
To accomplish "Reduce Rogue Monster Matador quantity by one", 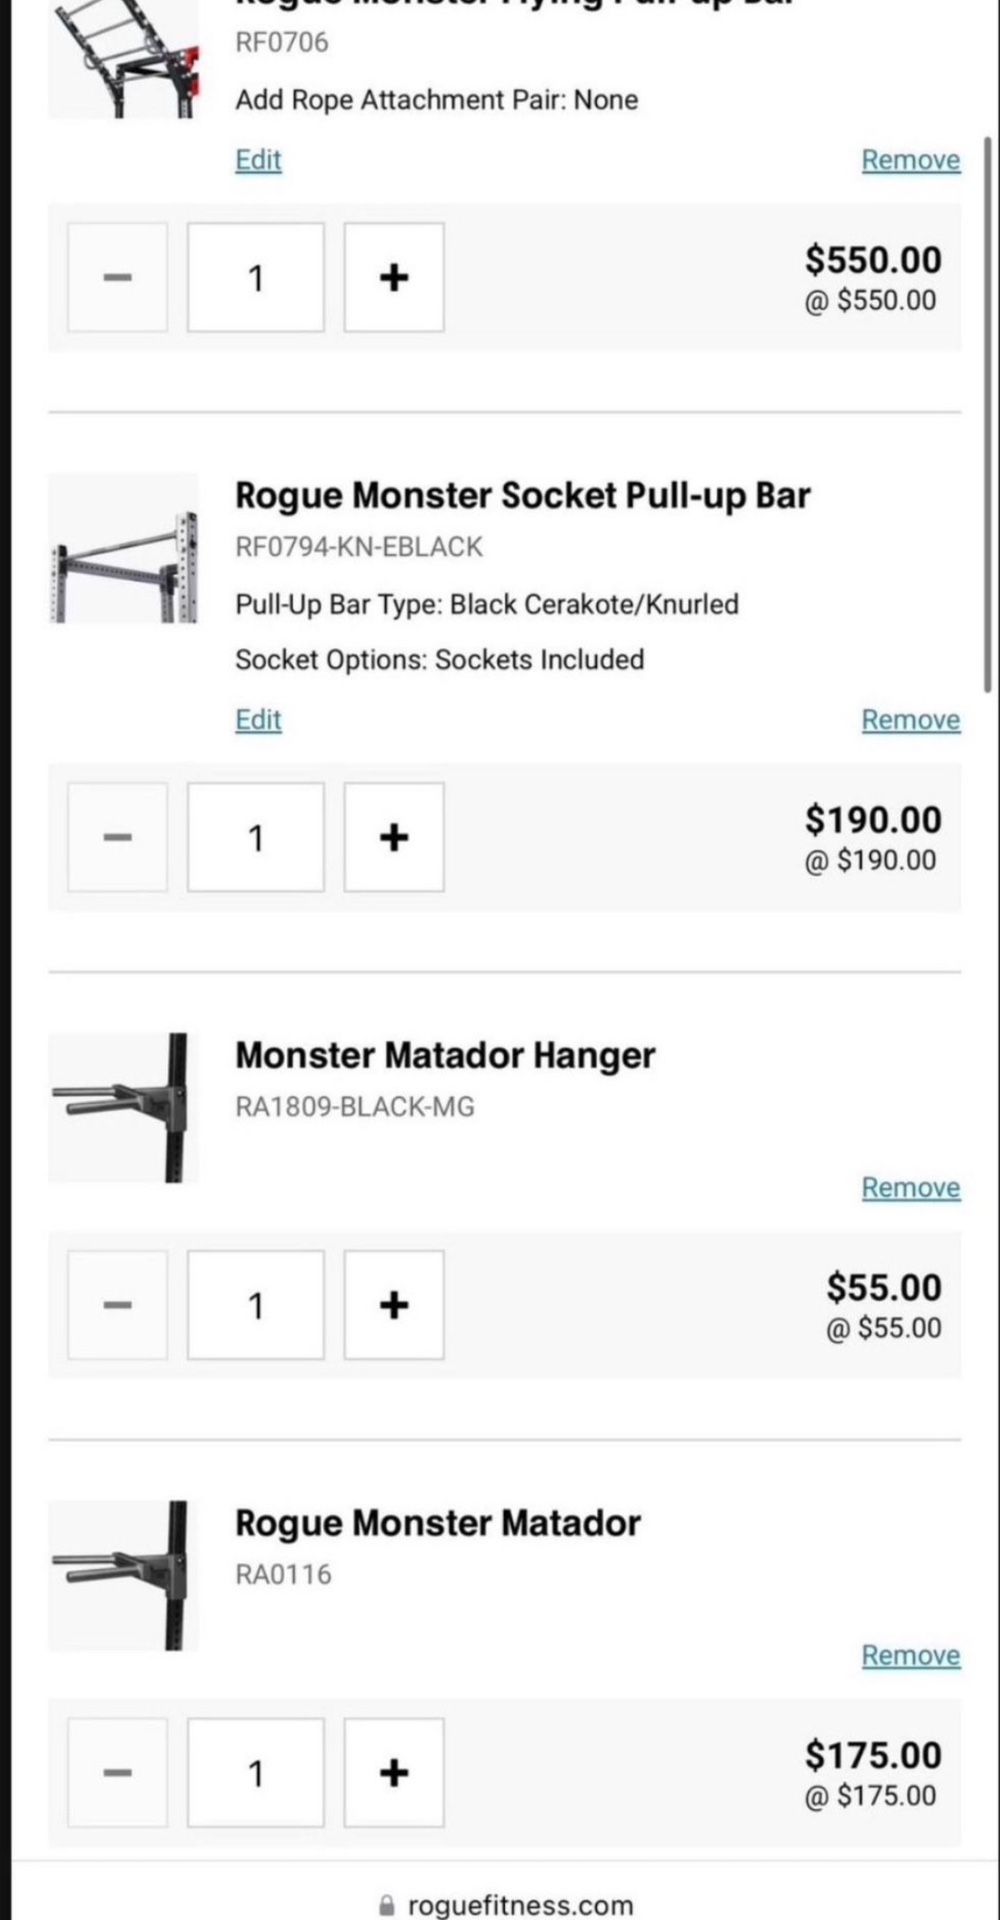I will tap(117, 1772).
